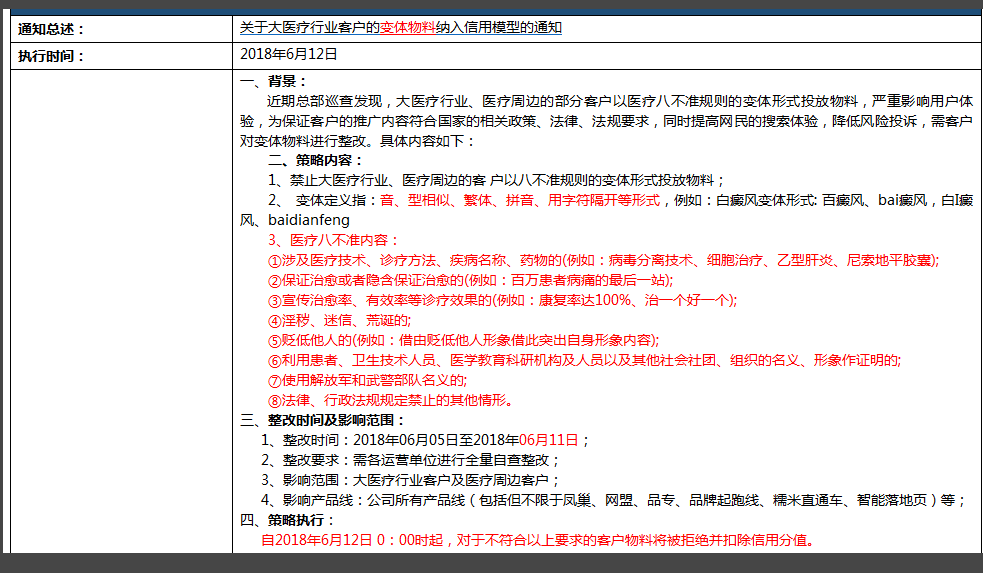
Task: Click the line 4、影响产品线
Action: point(614,500)
